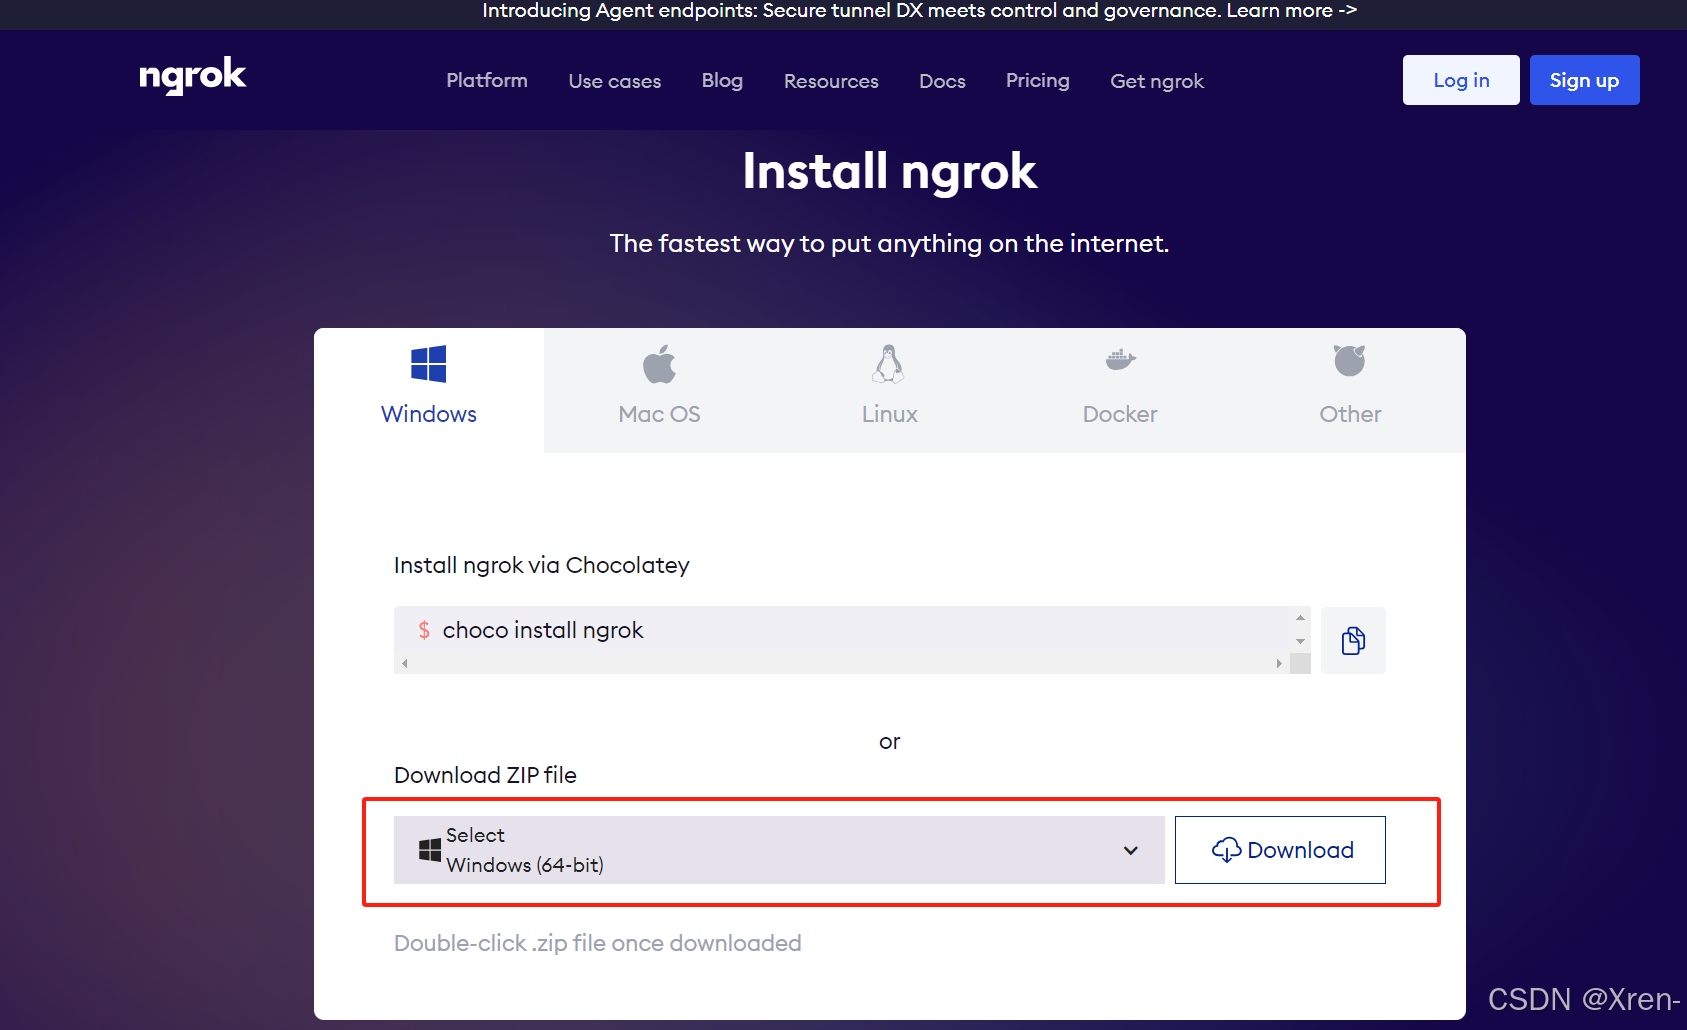
Task: Open the Windows (64-bit) platform dropdown
Action: pos(1131,850)
